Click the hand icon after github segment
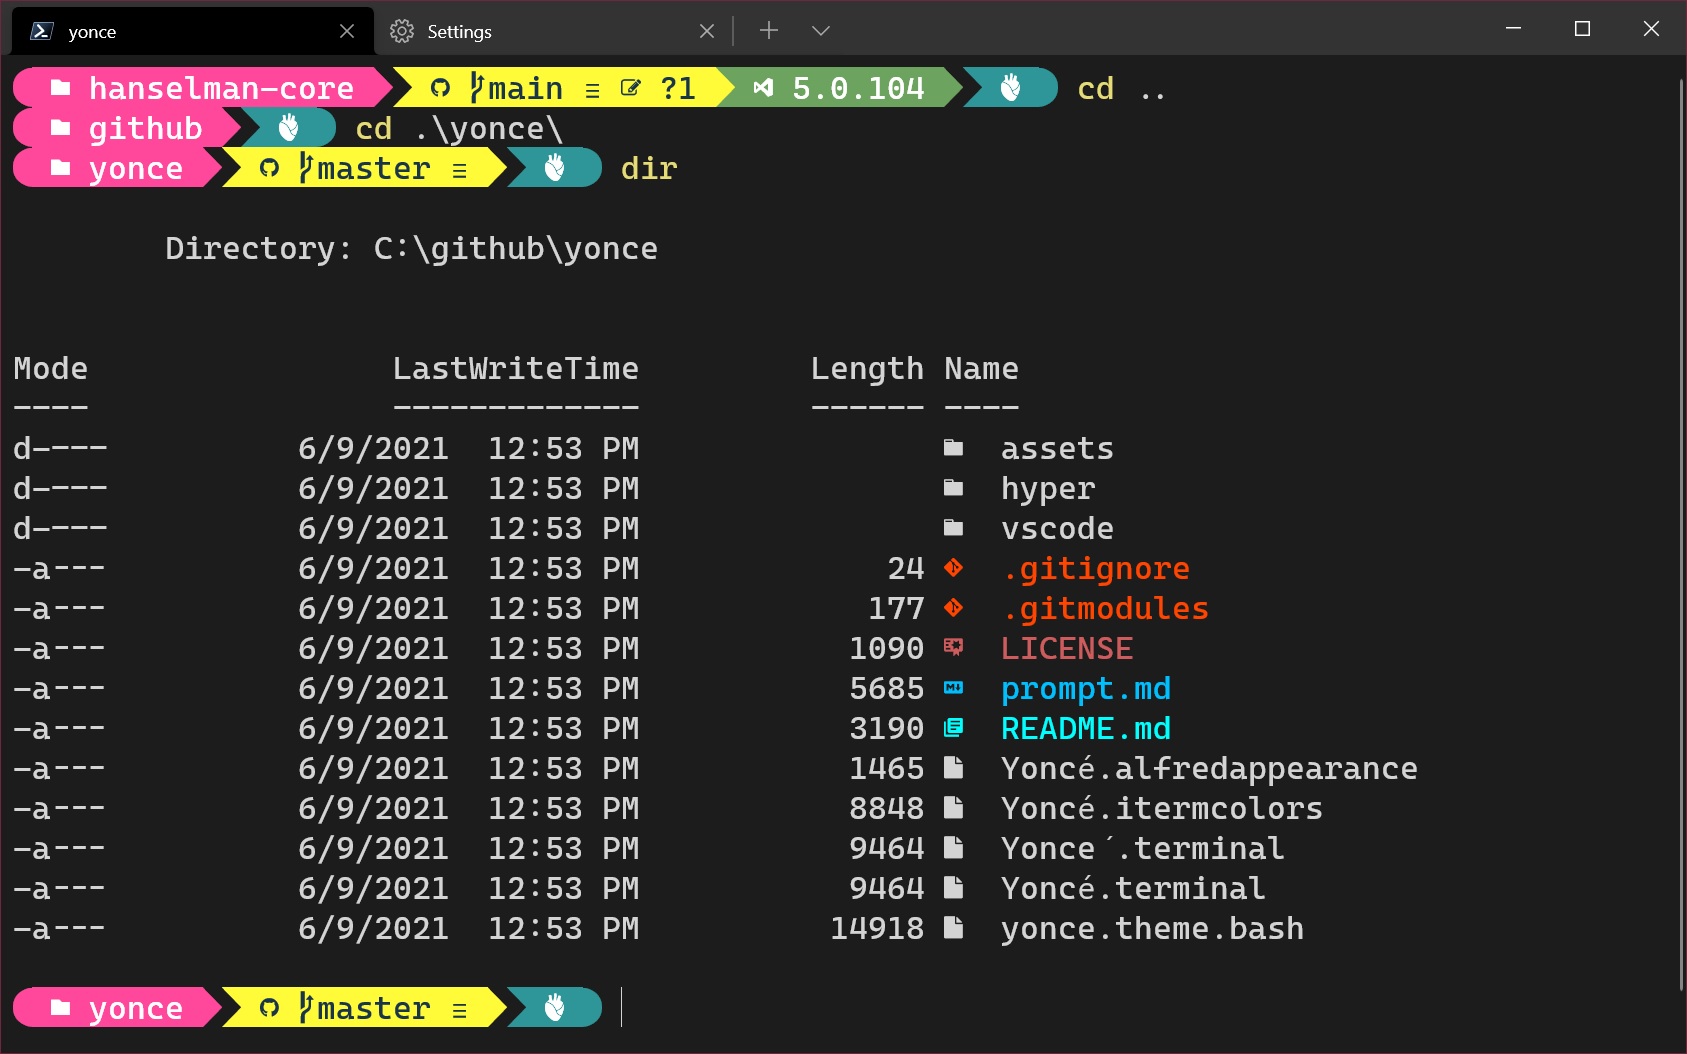Screen dimensions: 1687x1054 (289, 128)
